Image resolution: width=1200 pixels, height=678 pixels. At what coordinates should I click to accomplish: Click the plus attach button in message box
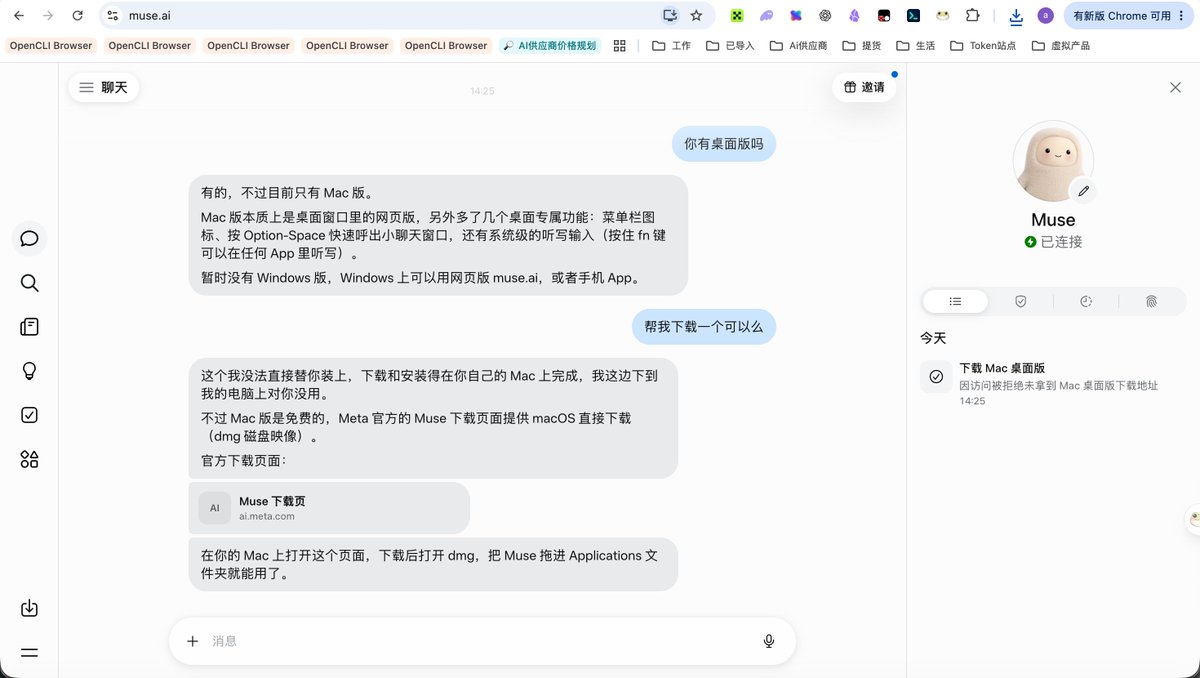coord(193,641)
